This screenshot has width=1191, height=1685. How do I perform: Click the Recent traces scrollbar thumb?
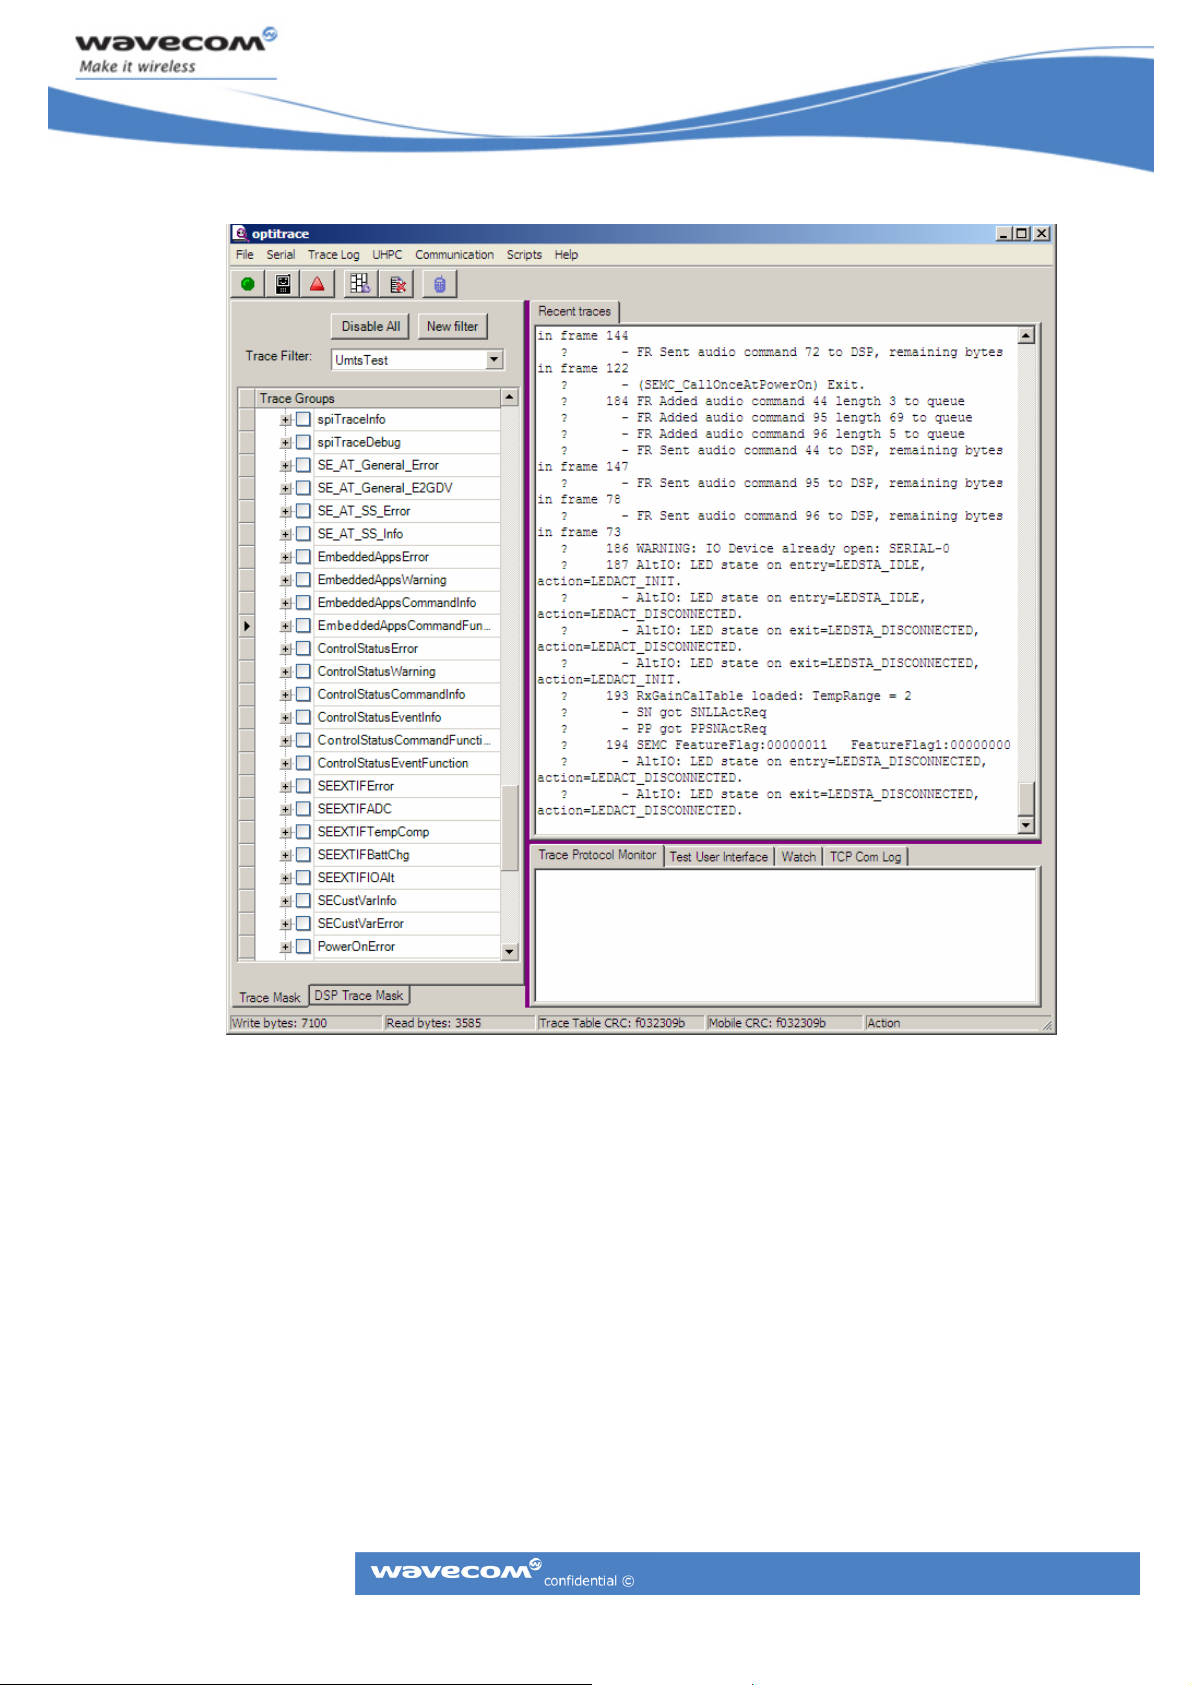pos(1026,799)
